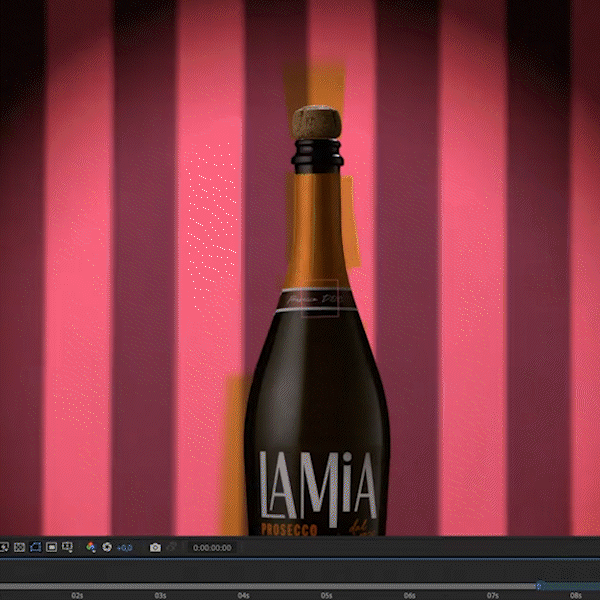The image size is (600, 600).
Task: Open the fast previews icon at far left
Action: (4, 547)
